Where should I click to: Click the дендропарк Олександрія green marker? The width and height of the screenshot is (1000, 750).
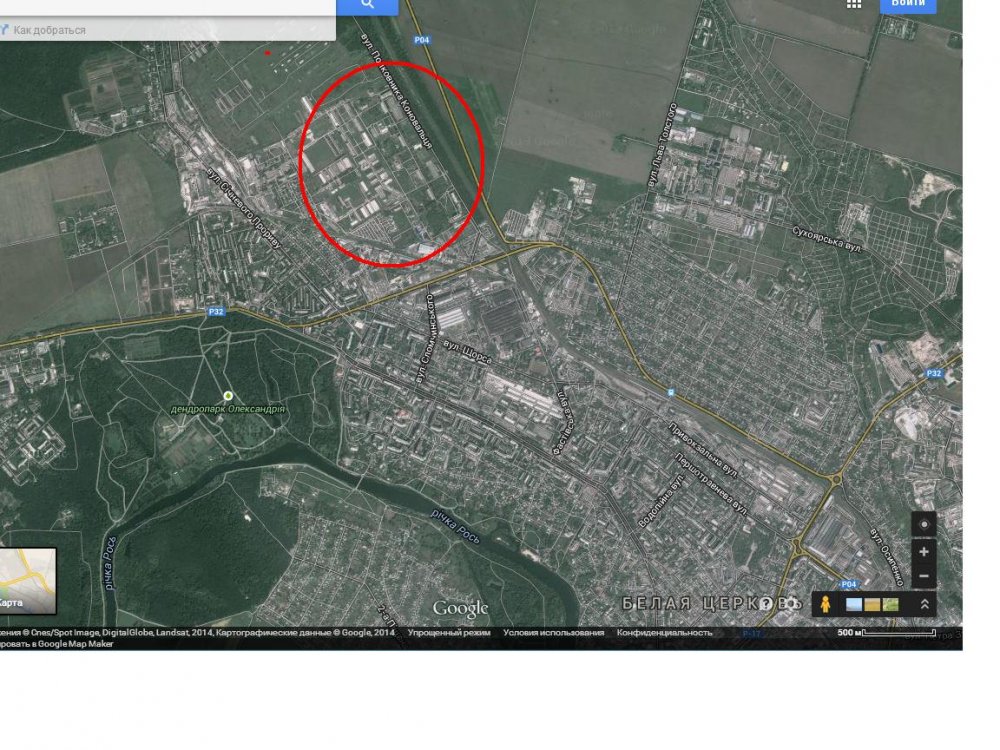[x=228, y=396]
